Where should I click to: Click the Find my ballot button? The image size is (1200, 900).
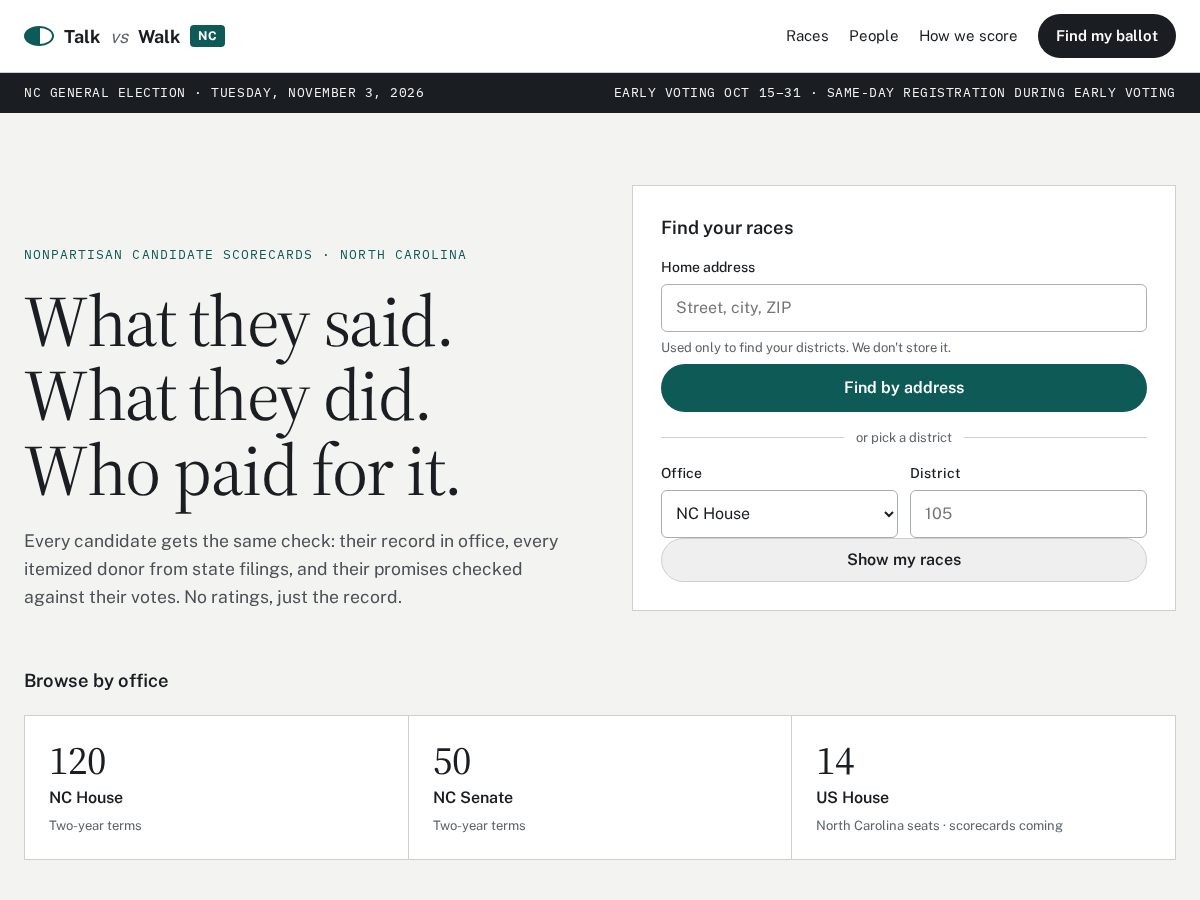coord(1107,36)
